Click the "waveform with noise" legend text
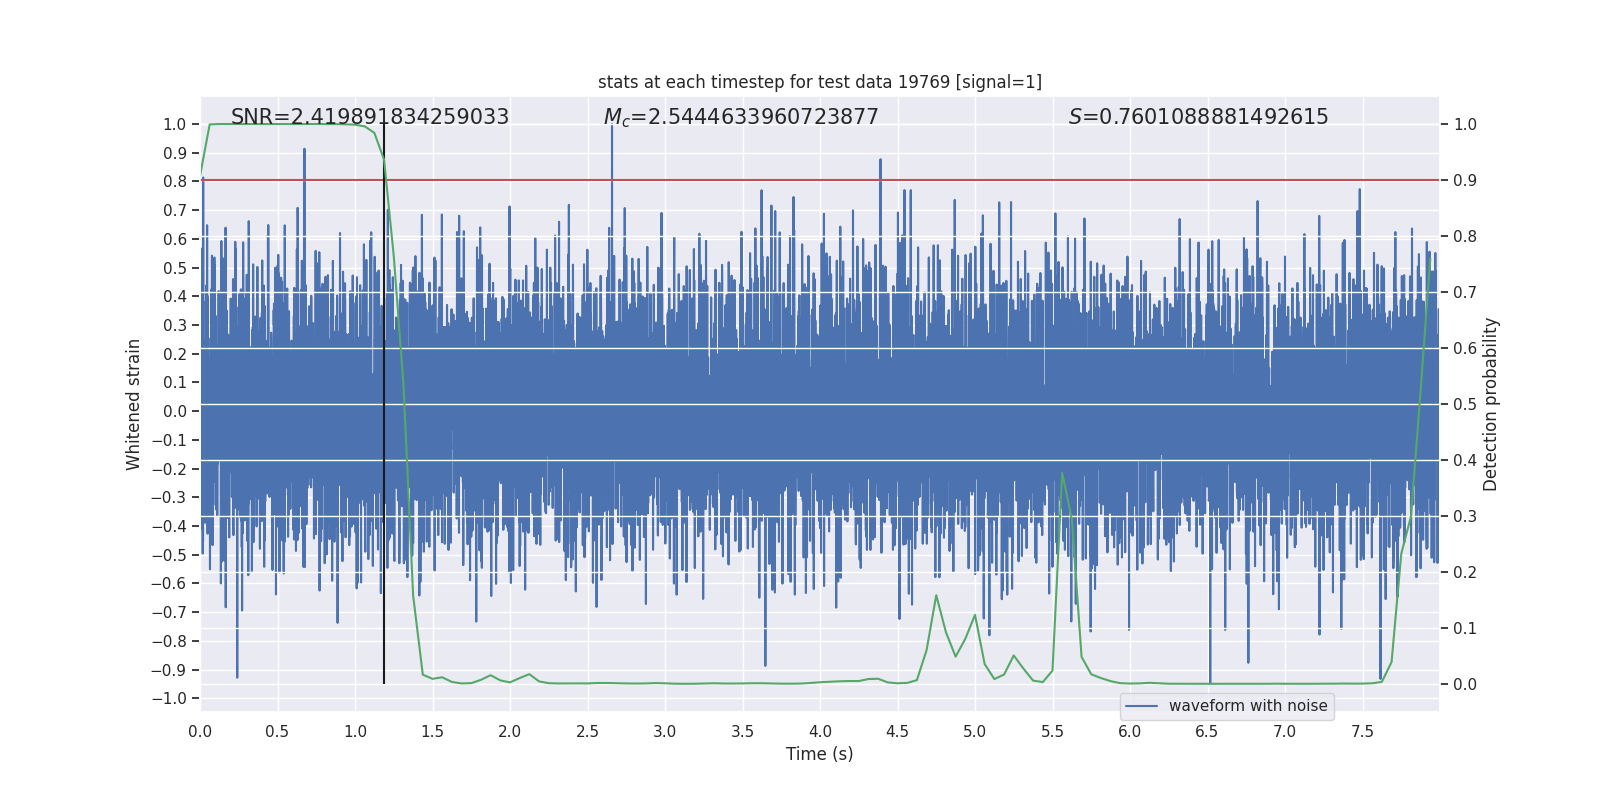This screenshot has width=1600, height=800. pyautogui.click(x=1247, y=706)
